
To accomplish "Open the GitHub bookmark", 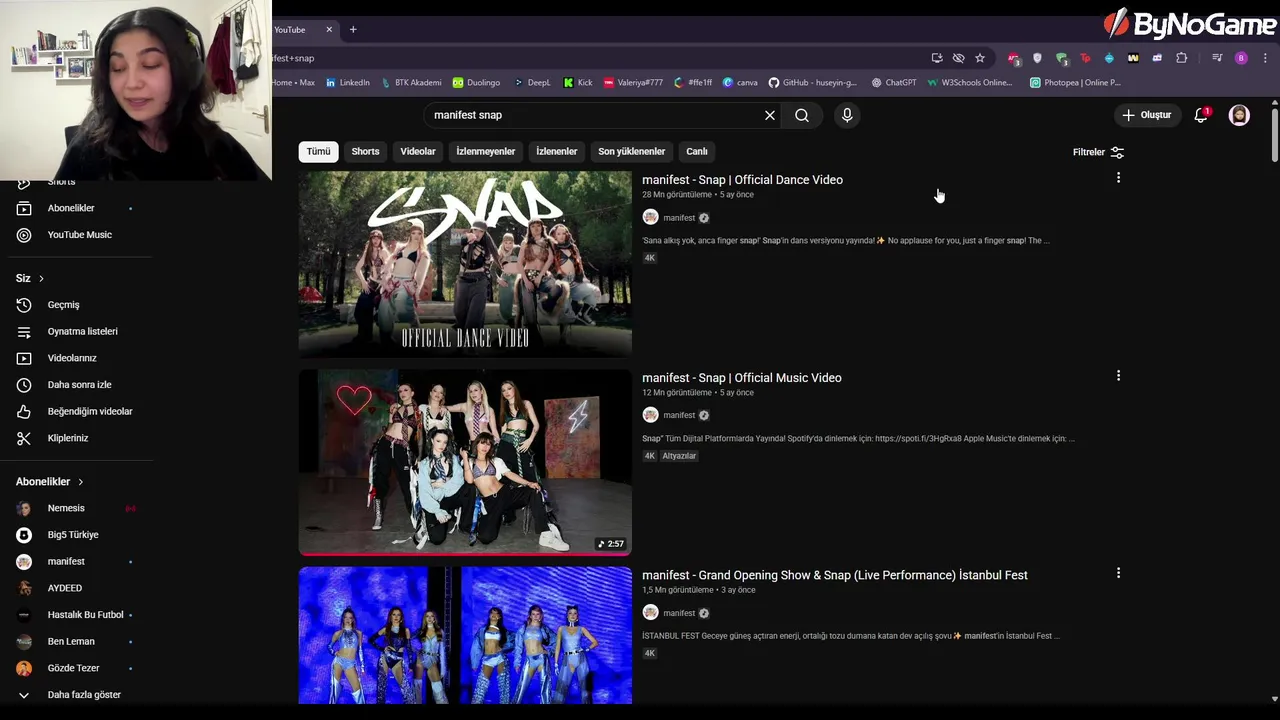I will [x=812, y=83].
